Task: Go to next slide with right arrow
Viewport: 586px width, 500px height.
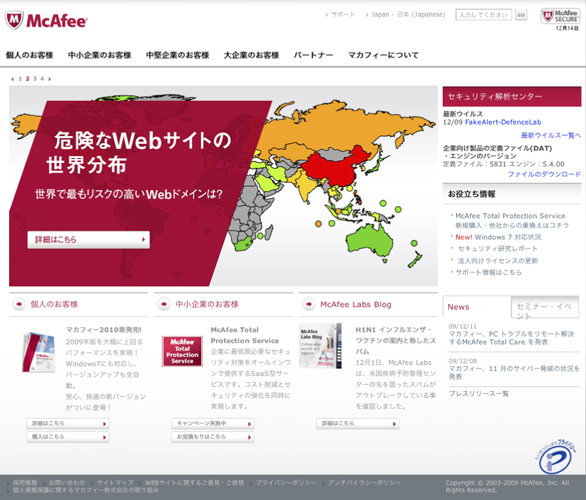Action: click(49, 79)
